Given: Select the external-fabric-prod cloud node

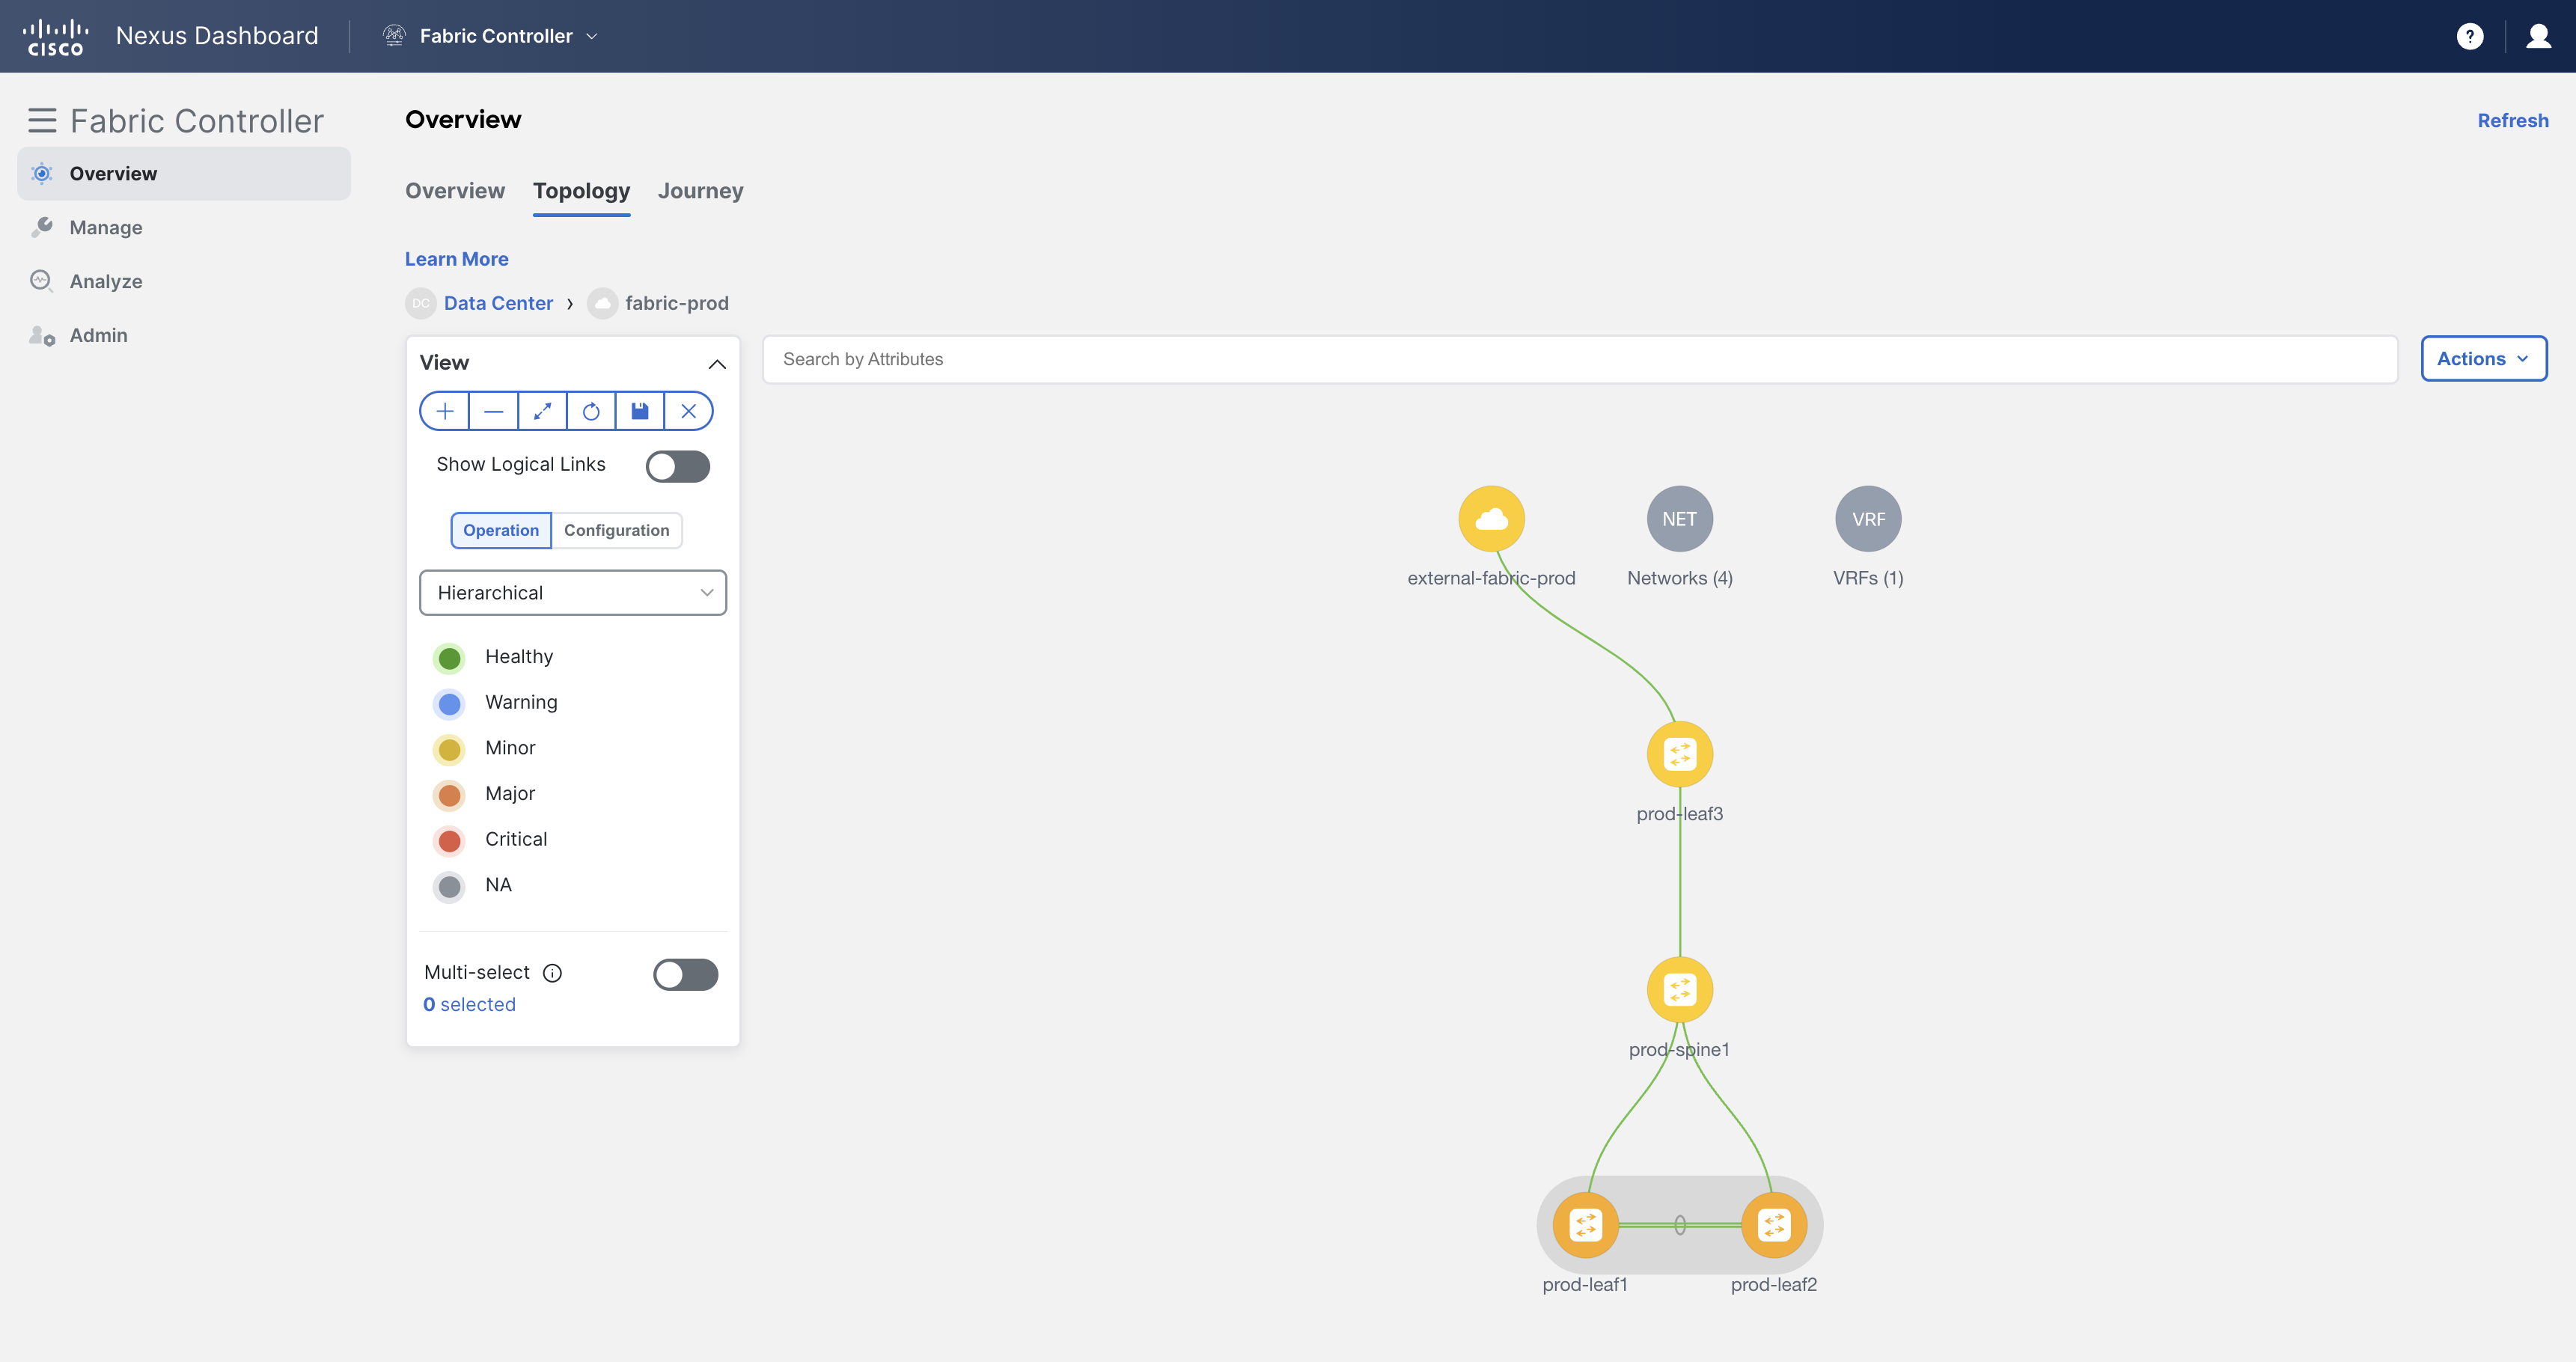Looking at the screenshot, I should pyautogui.click(x=1491, y=519).
